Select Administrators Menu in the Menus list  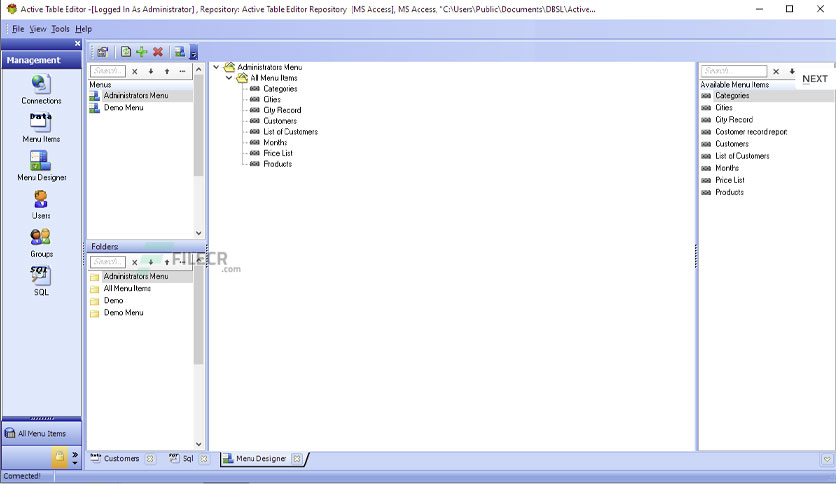141,95
